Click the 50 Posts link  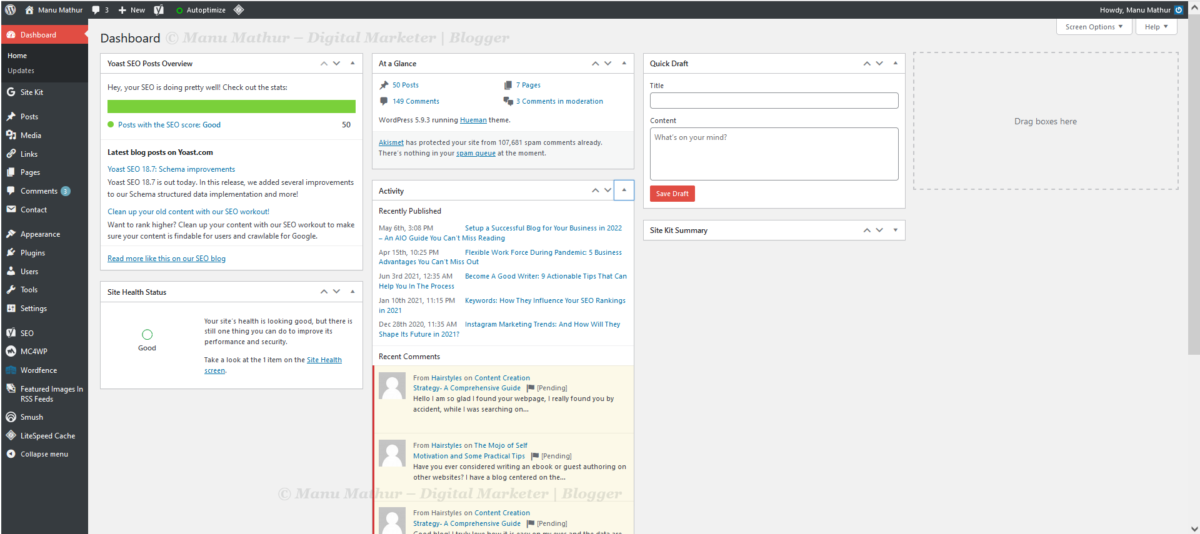(x=405, y=86)
